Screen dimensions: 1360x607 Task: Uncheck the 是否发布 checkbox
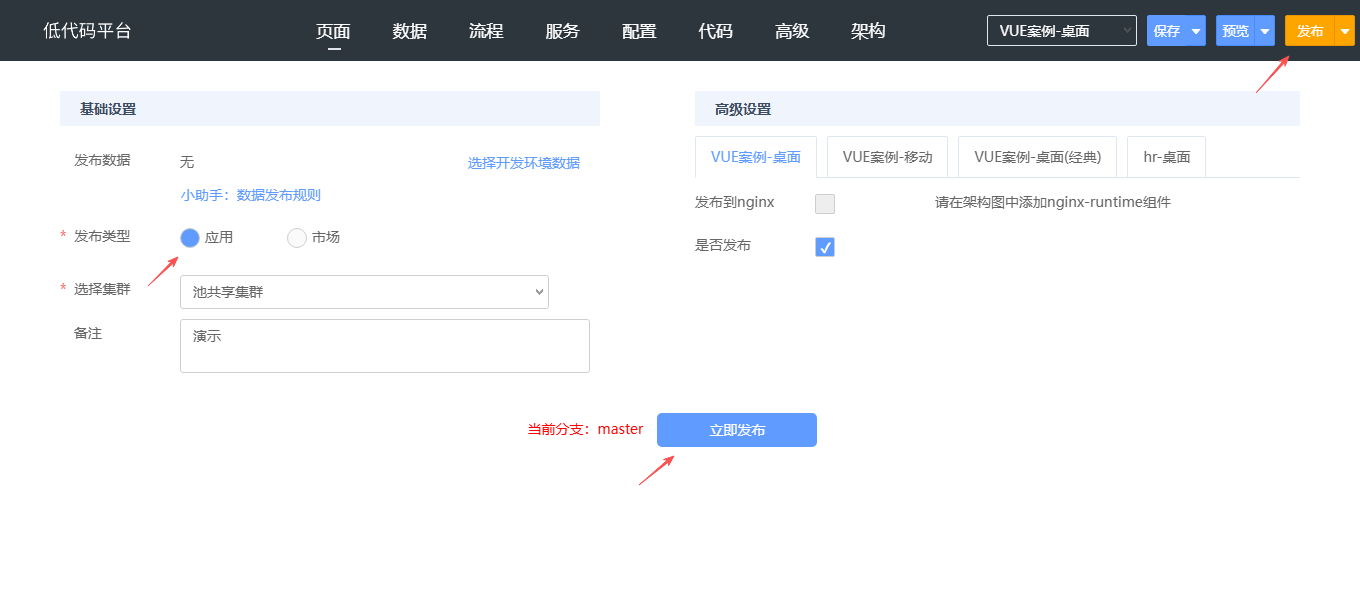point(825,247)
